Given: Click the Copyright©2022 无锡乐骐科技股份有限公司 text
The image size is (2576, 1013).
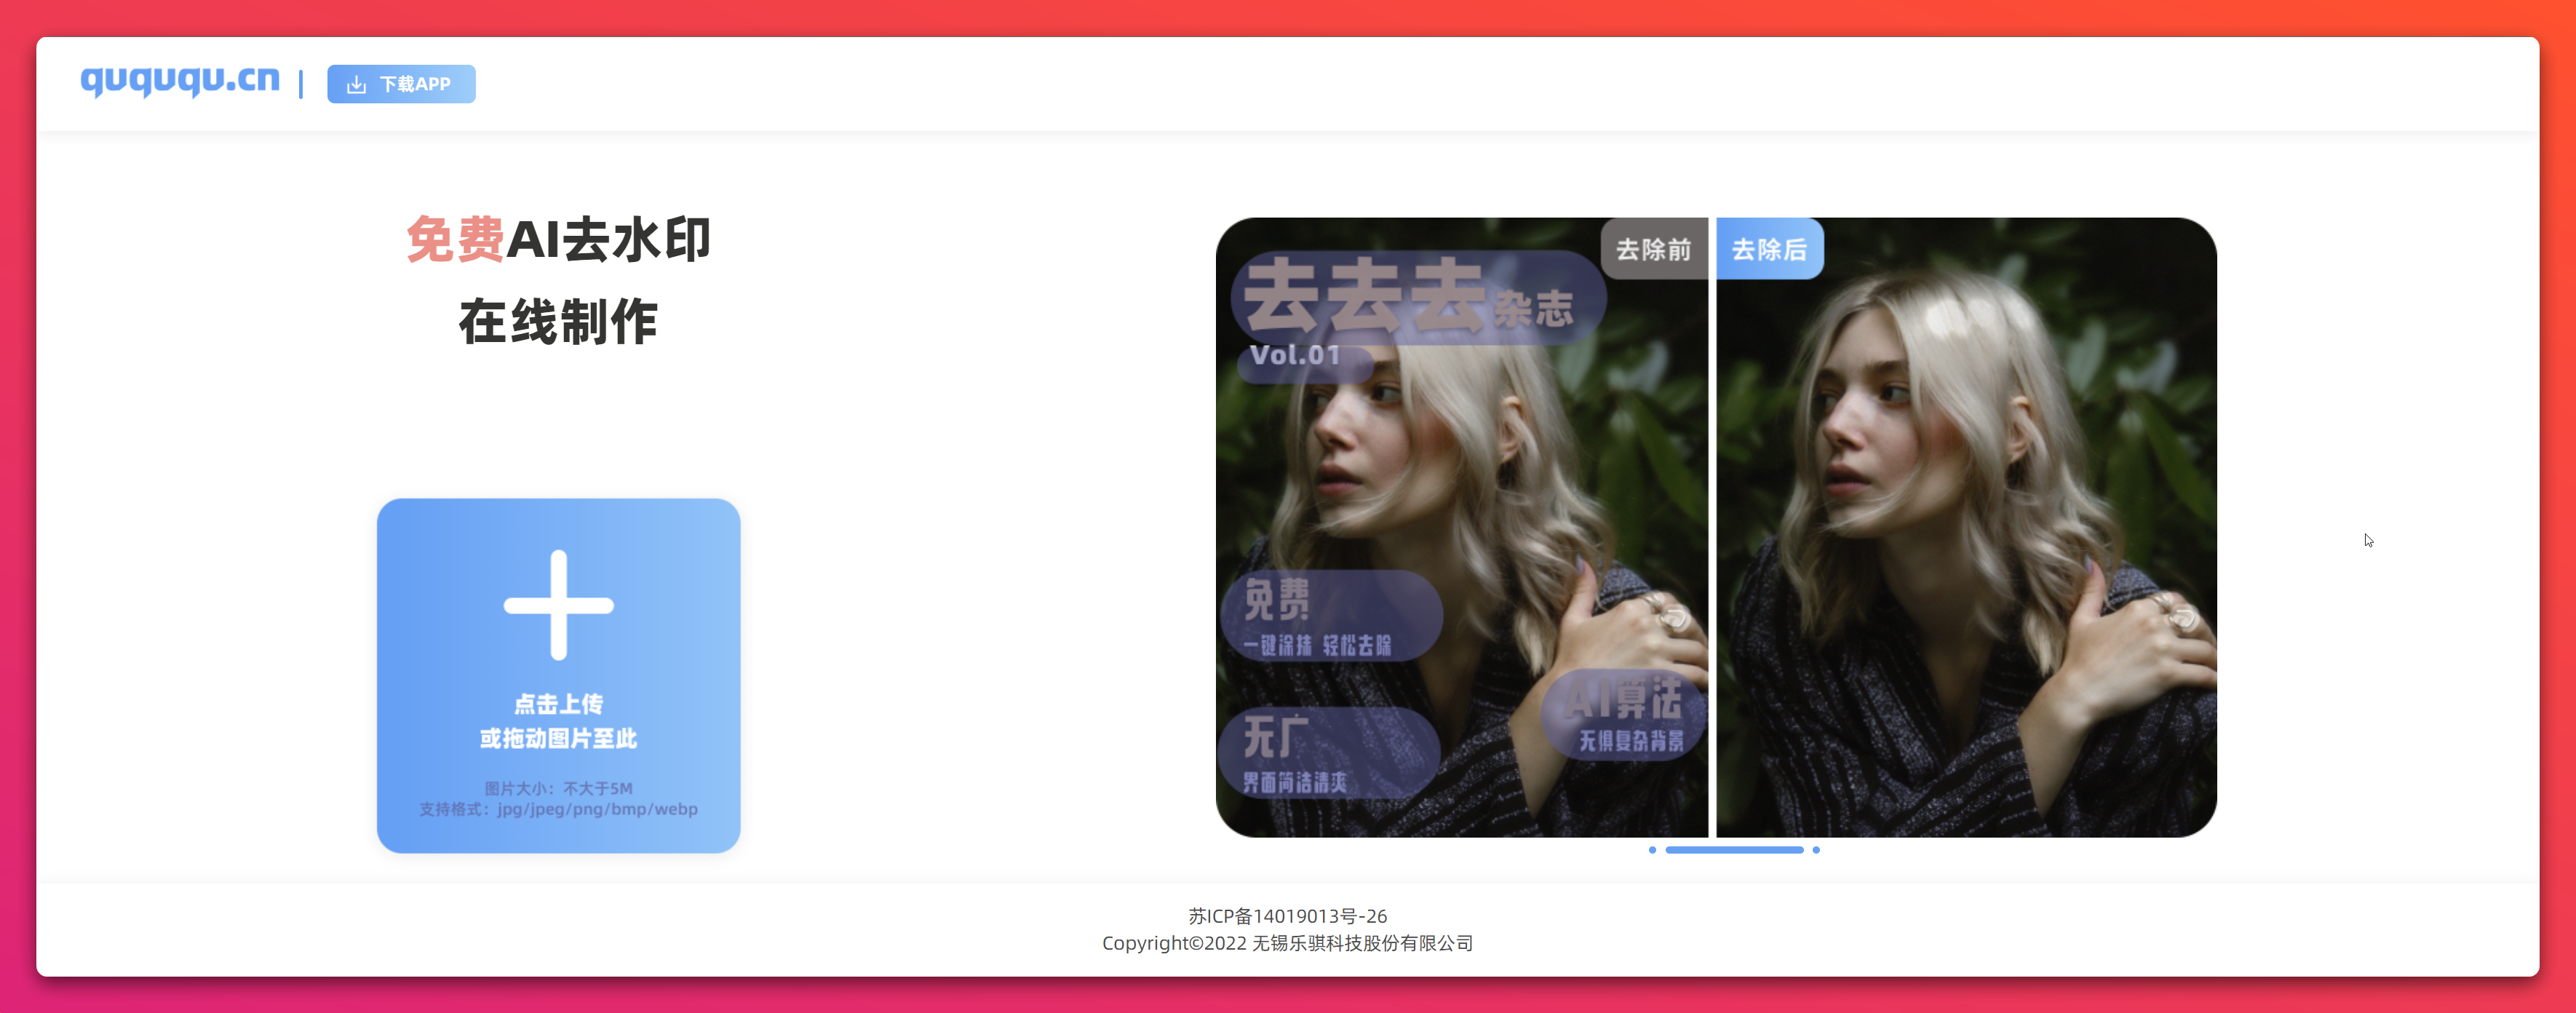Looking at the screenshot, I should coord(1287,943).
